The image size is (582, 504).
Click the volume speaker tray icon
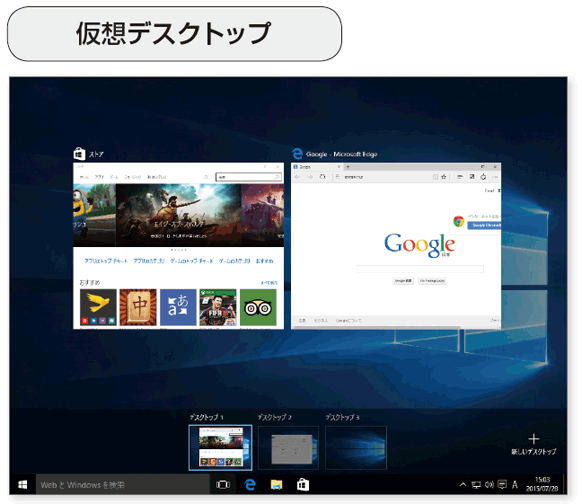489,485
